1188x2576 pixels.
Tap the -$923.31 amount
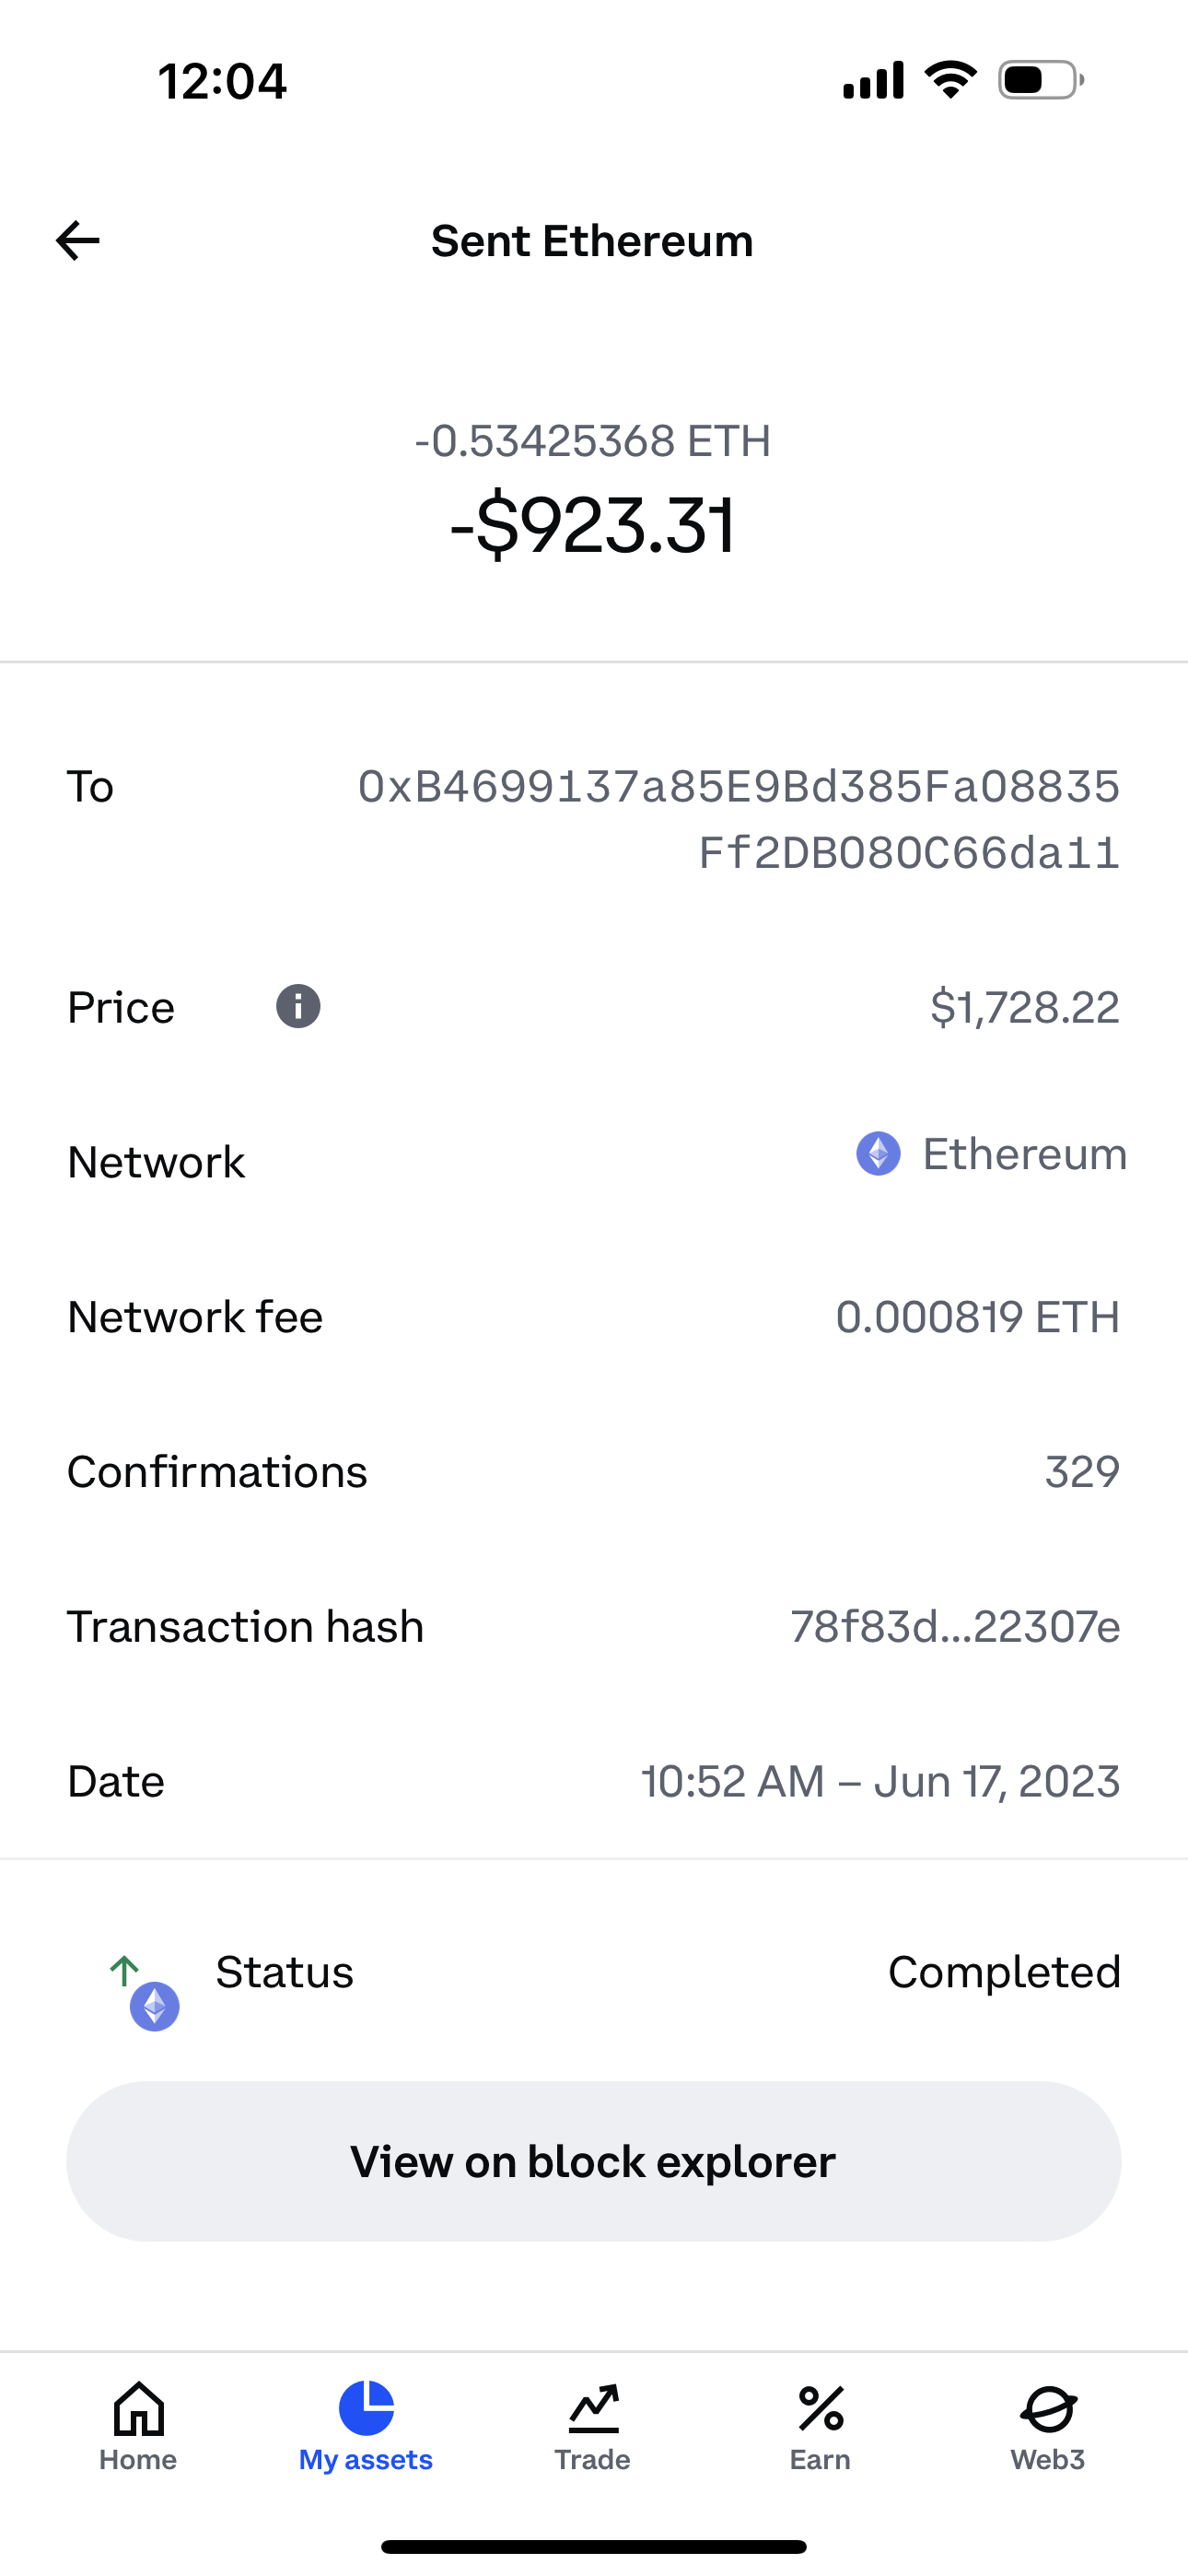tap(593, 525)
